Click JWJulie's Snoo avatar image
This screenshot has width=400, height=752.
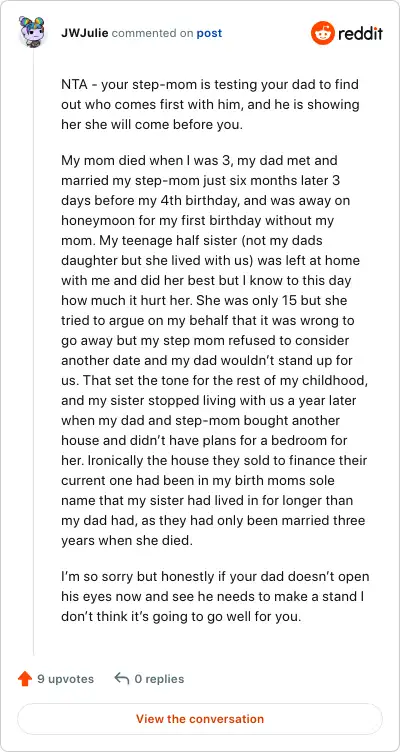(33, 31)
